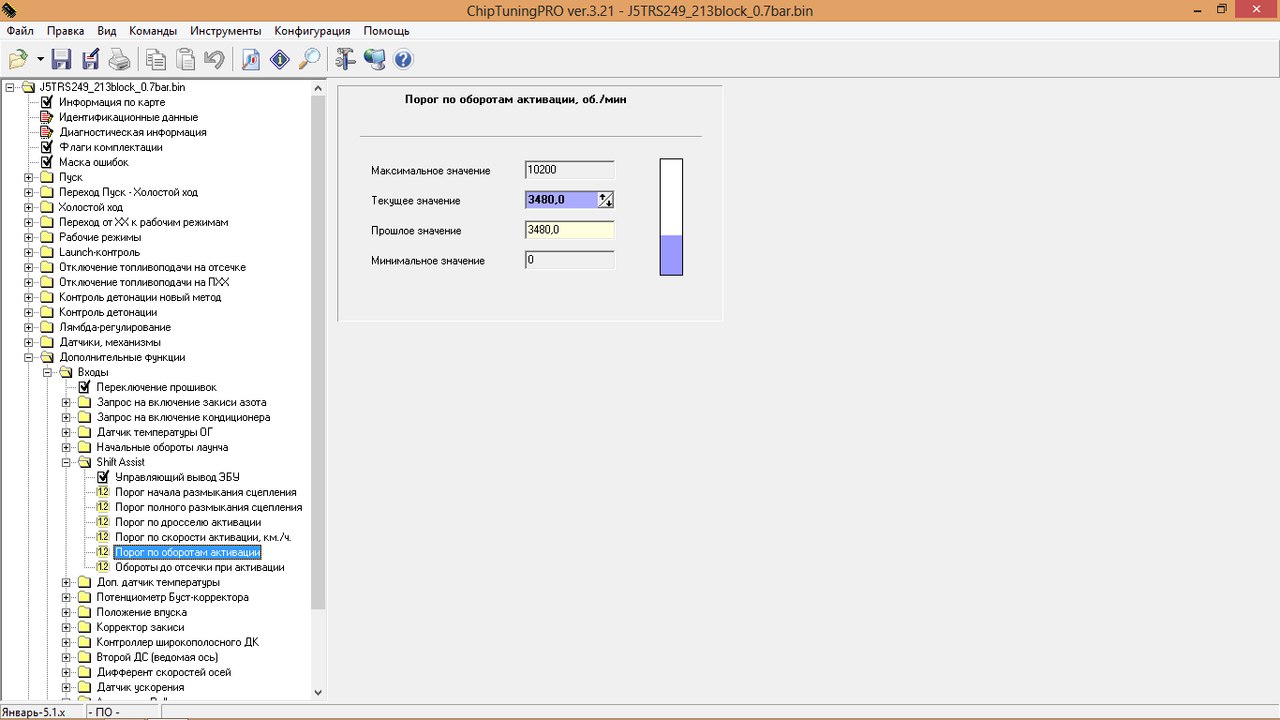Expand the Launch-контроль folder
Screen dimensions: 1280x720
pos(29,252)
